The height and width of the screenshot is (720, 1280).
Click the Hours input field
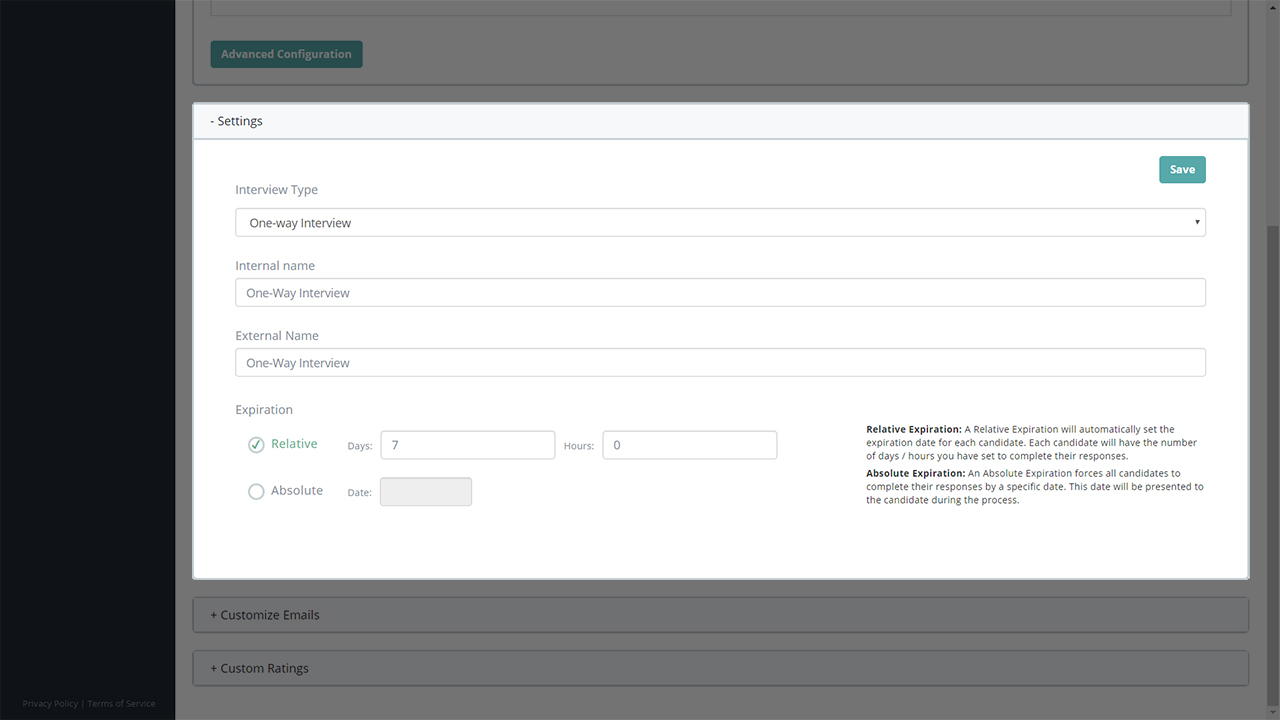click(x=689, y=445)
